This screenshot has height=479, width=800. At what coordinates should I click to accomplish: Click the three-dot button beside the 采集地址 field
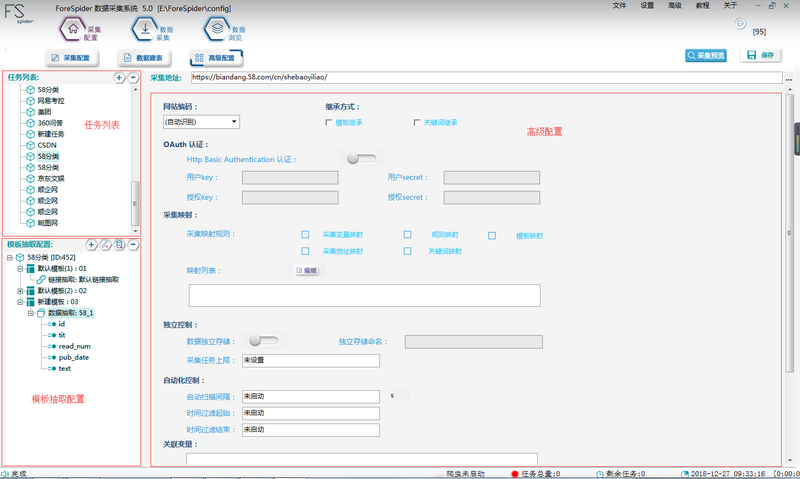(x=789, y=79)
